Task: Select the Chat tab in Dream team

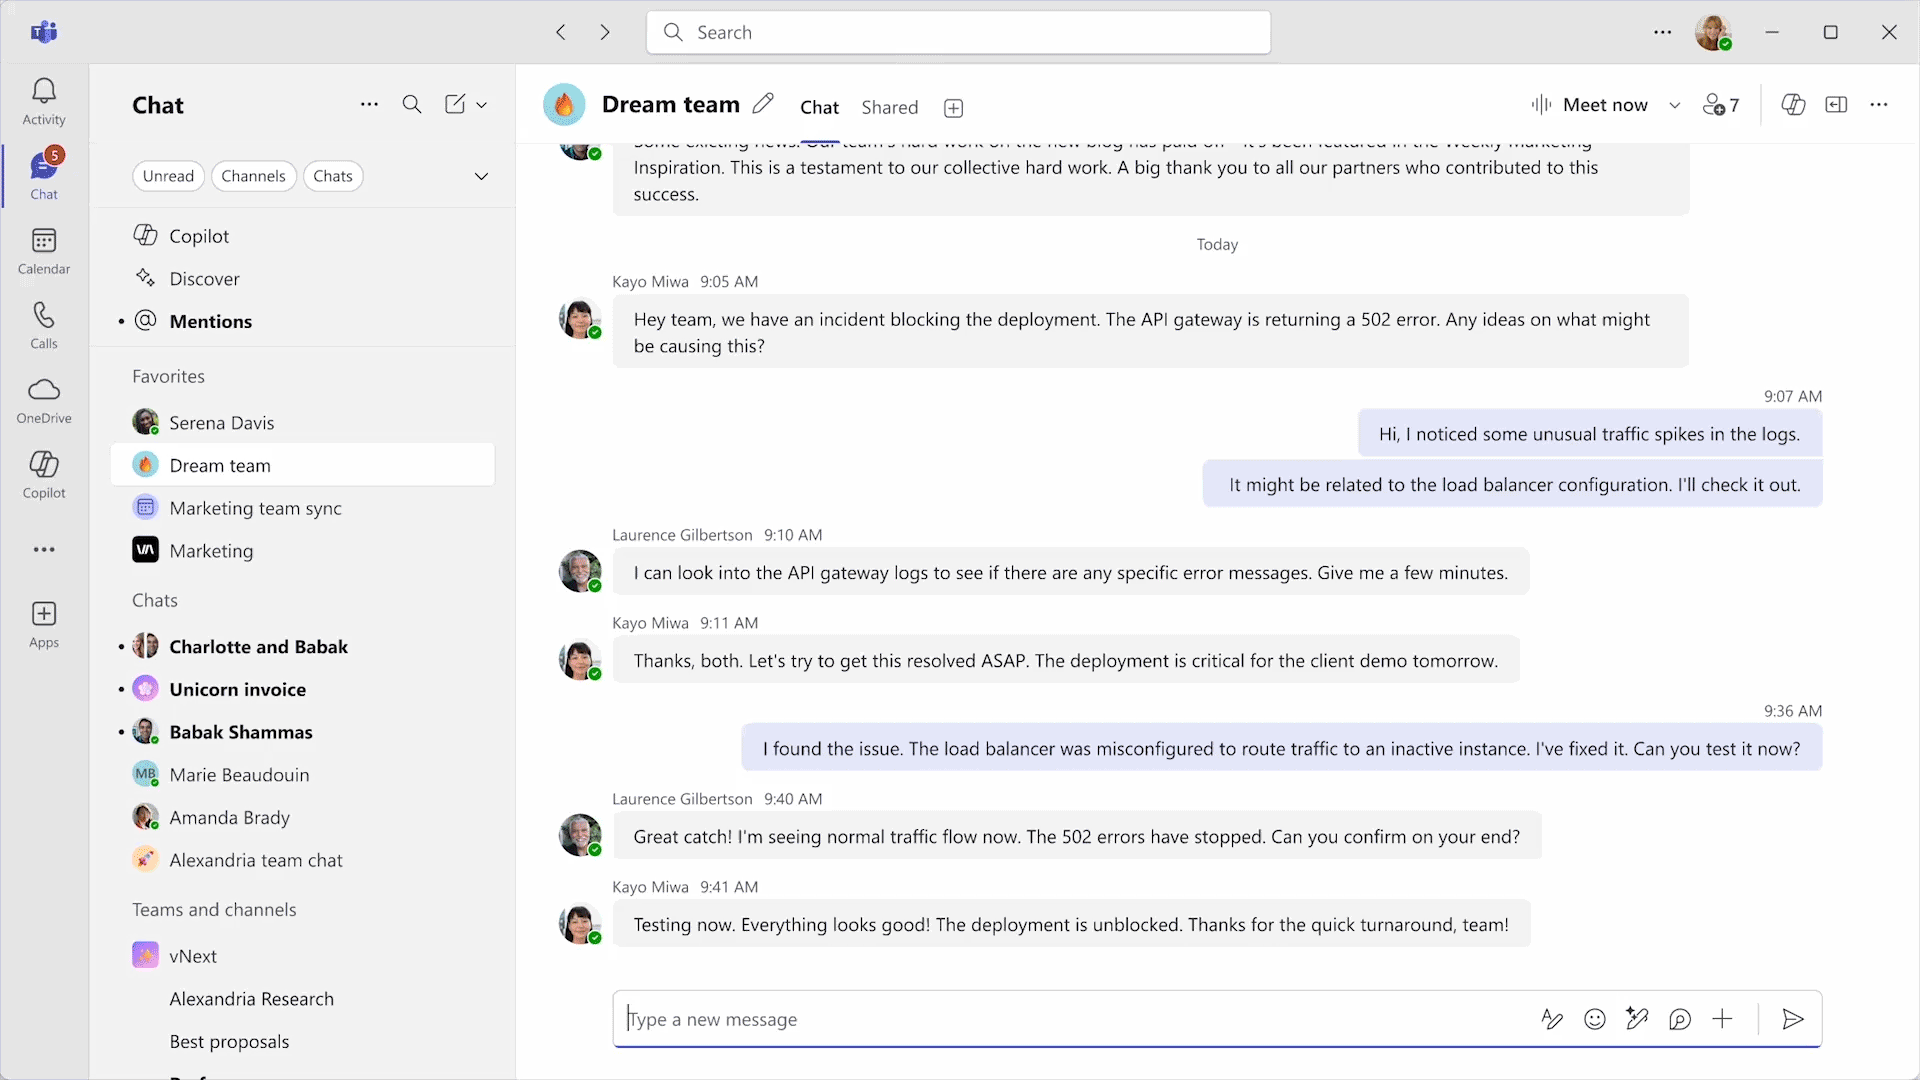Action: point(819,107)
